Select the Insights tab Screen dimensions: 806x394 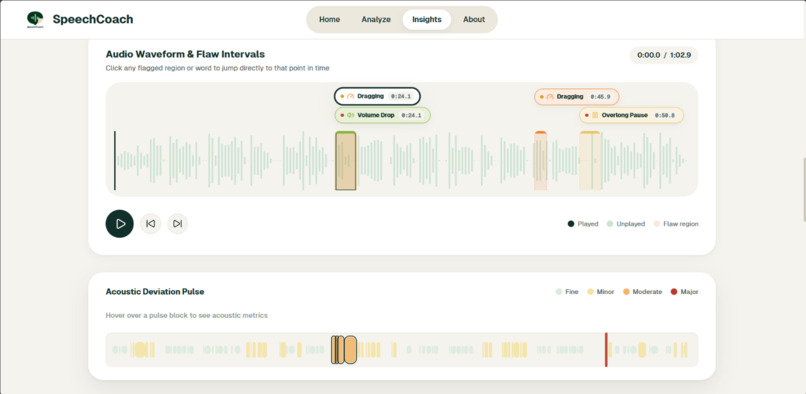pyautogui.click(x=427, y=20)
